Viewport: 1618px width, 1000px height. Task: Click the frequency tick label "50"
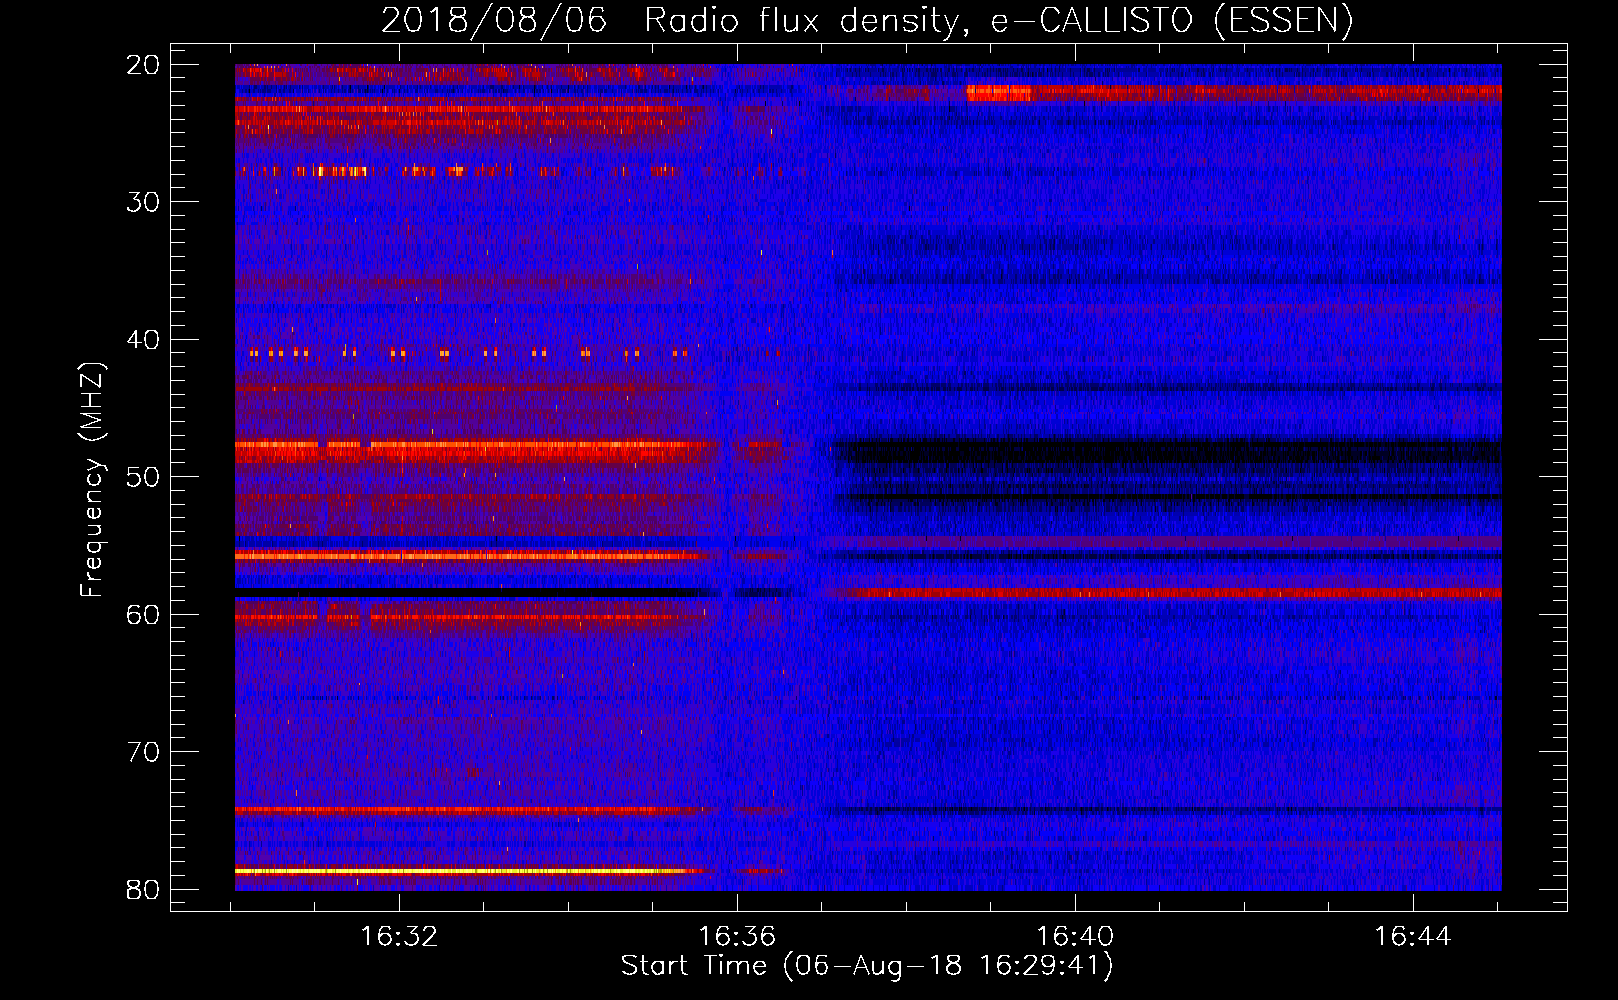click(144, 477)
